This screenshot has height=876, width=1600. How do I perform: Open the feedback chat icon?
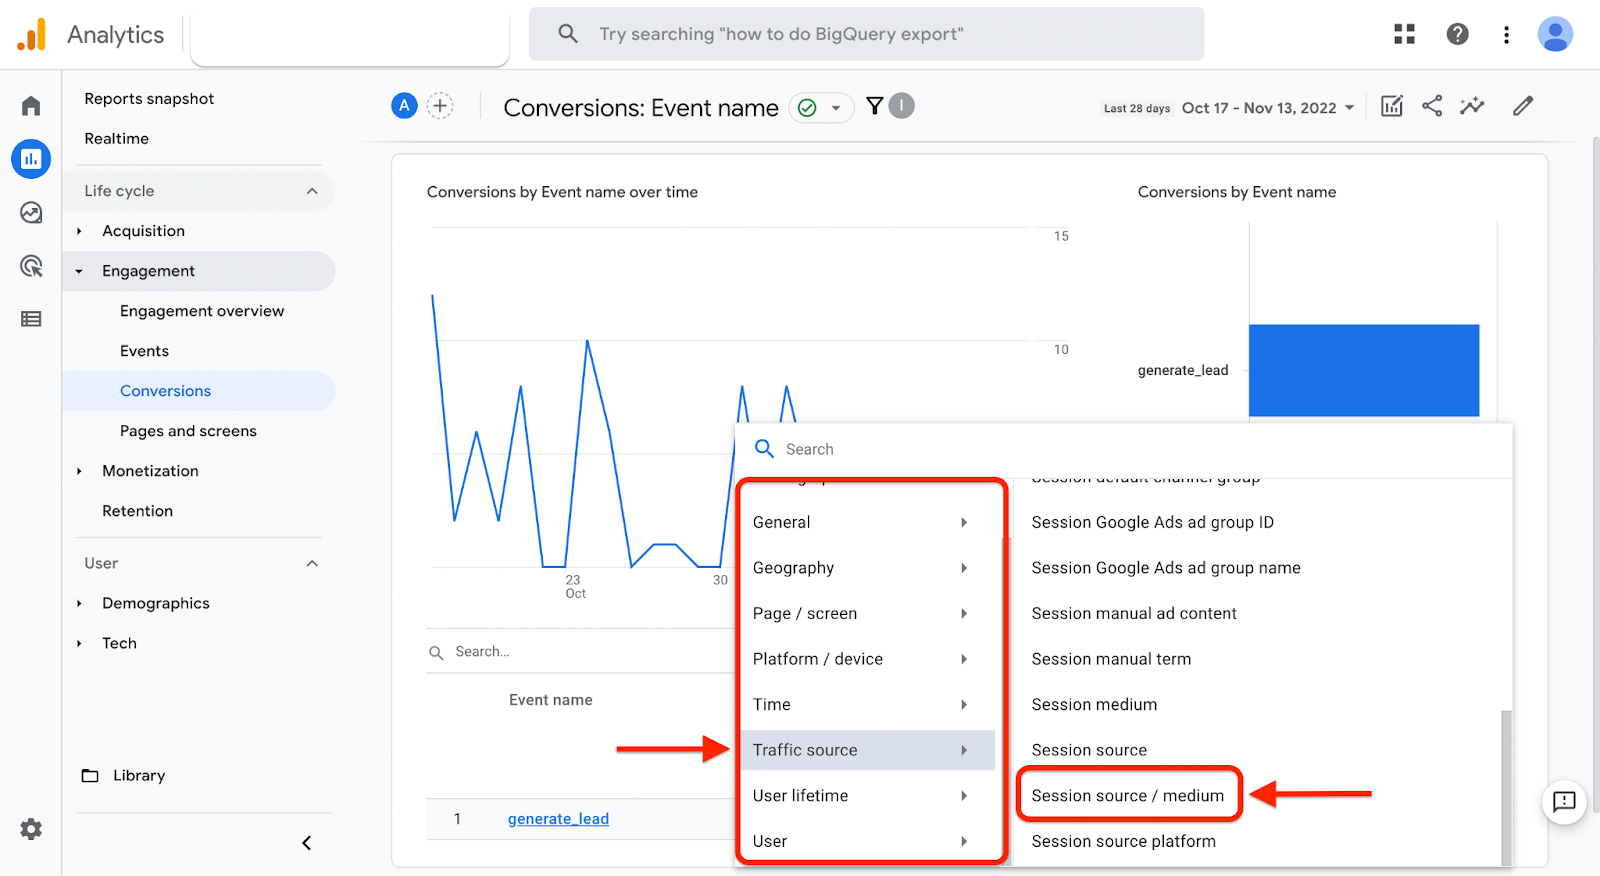[x=1564, y=801]
